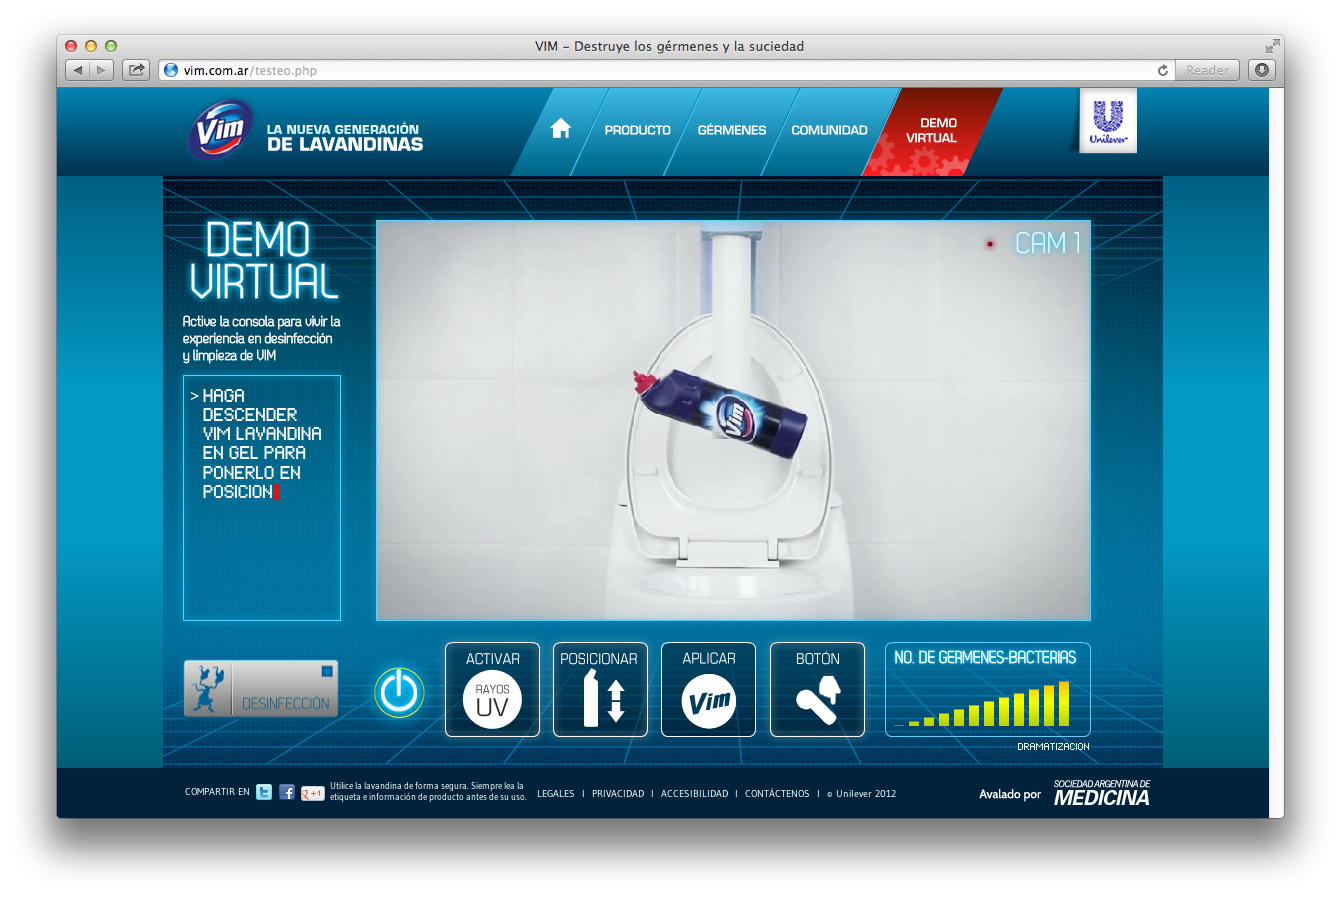Click the 'NO. DE GERMENES-BACTERIAS' heading
The image size is (1341, 897).
click(985, 657)
